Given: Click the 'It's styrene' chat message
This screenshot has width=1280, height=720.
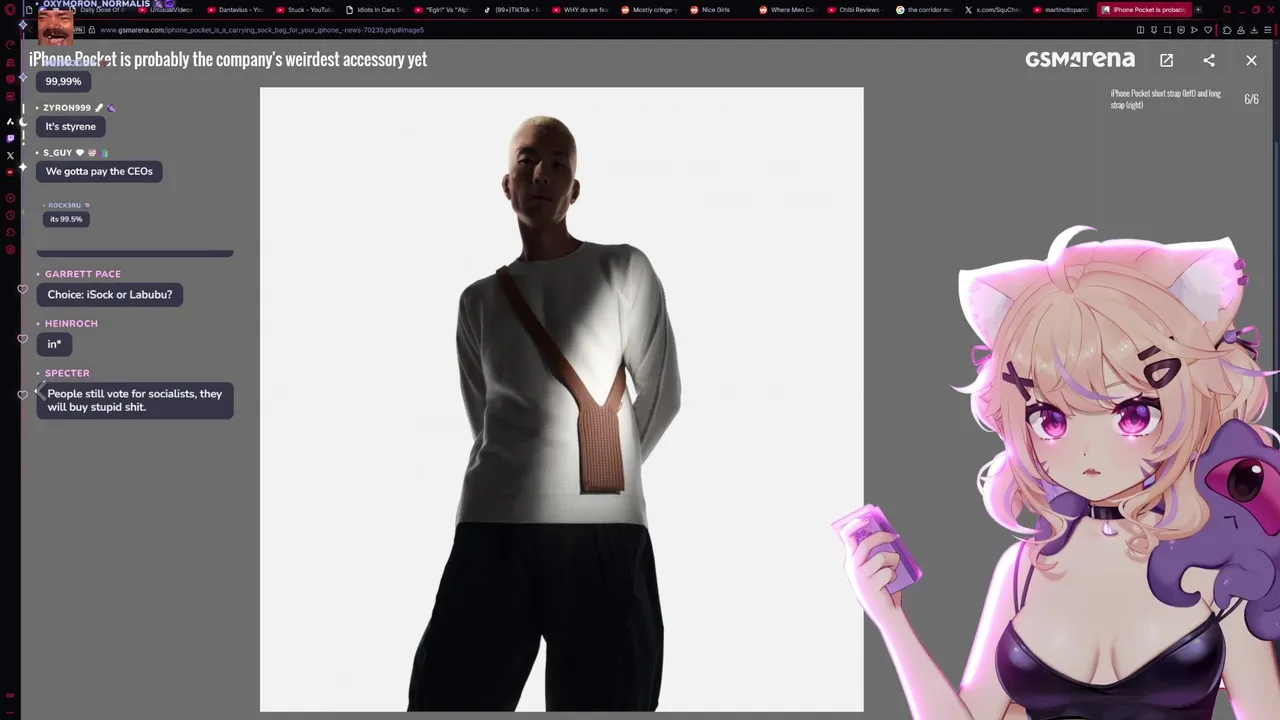Looking at the screenshot, I should coord(71,126).
